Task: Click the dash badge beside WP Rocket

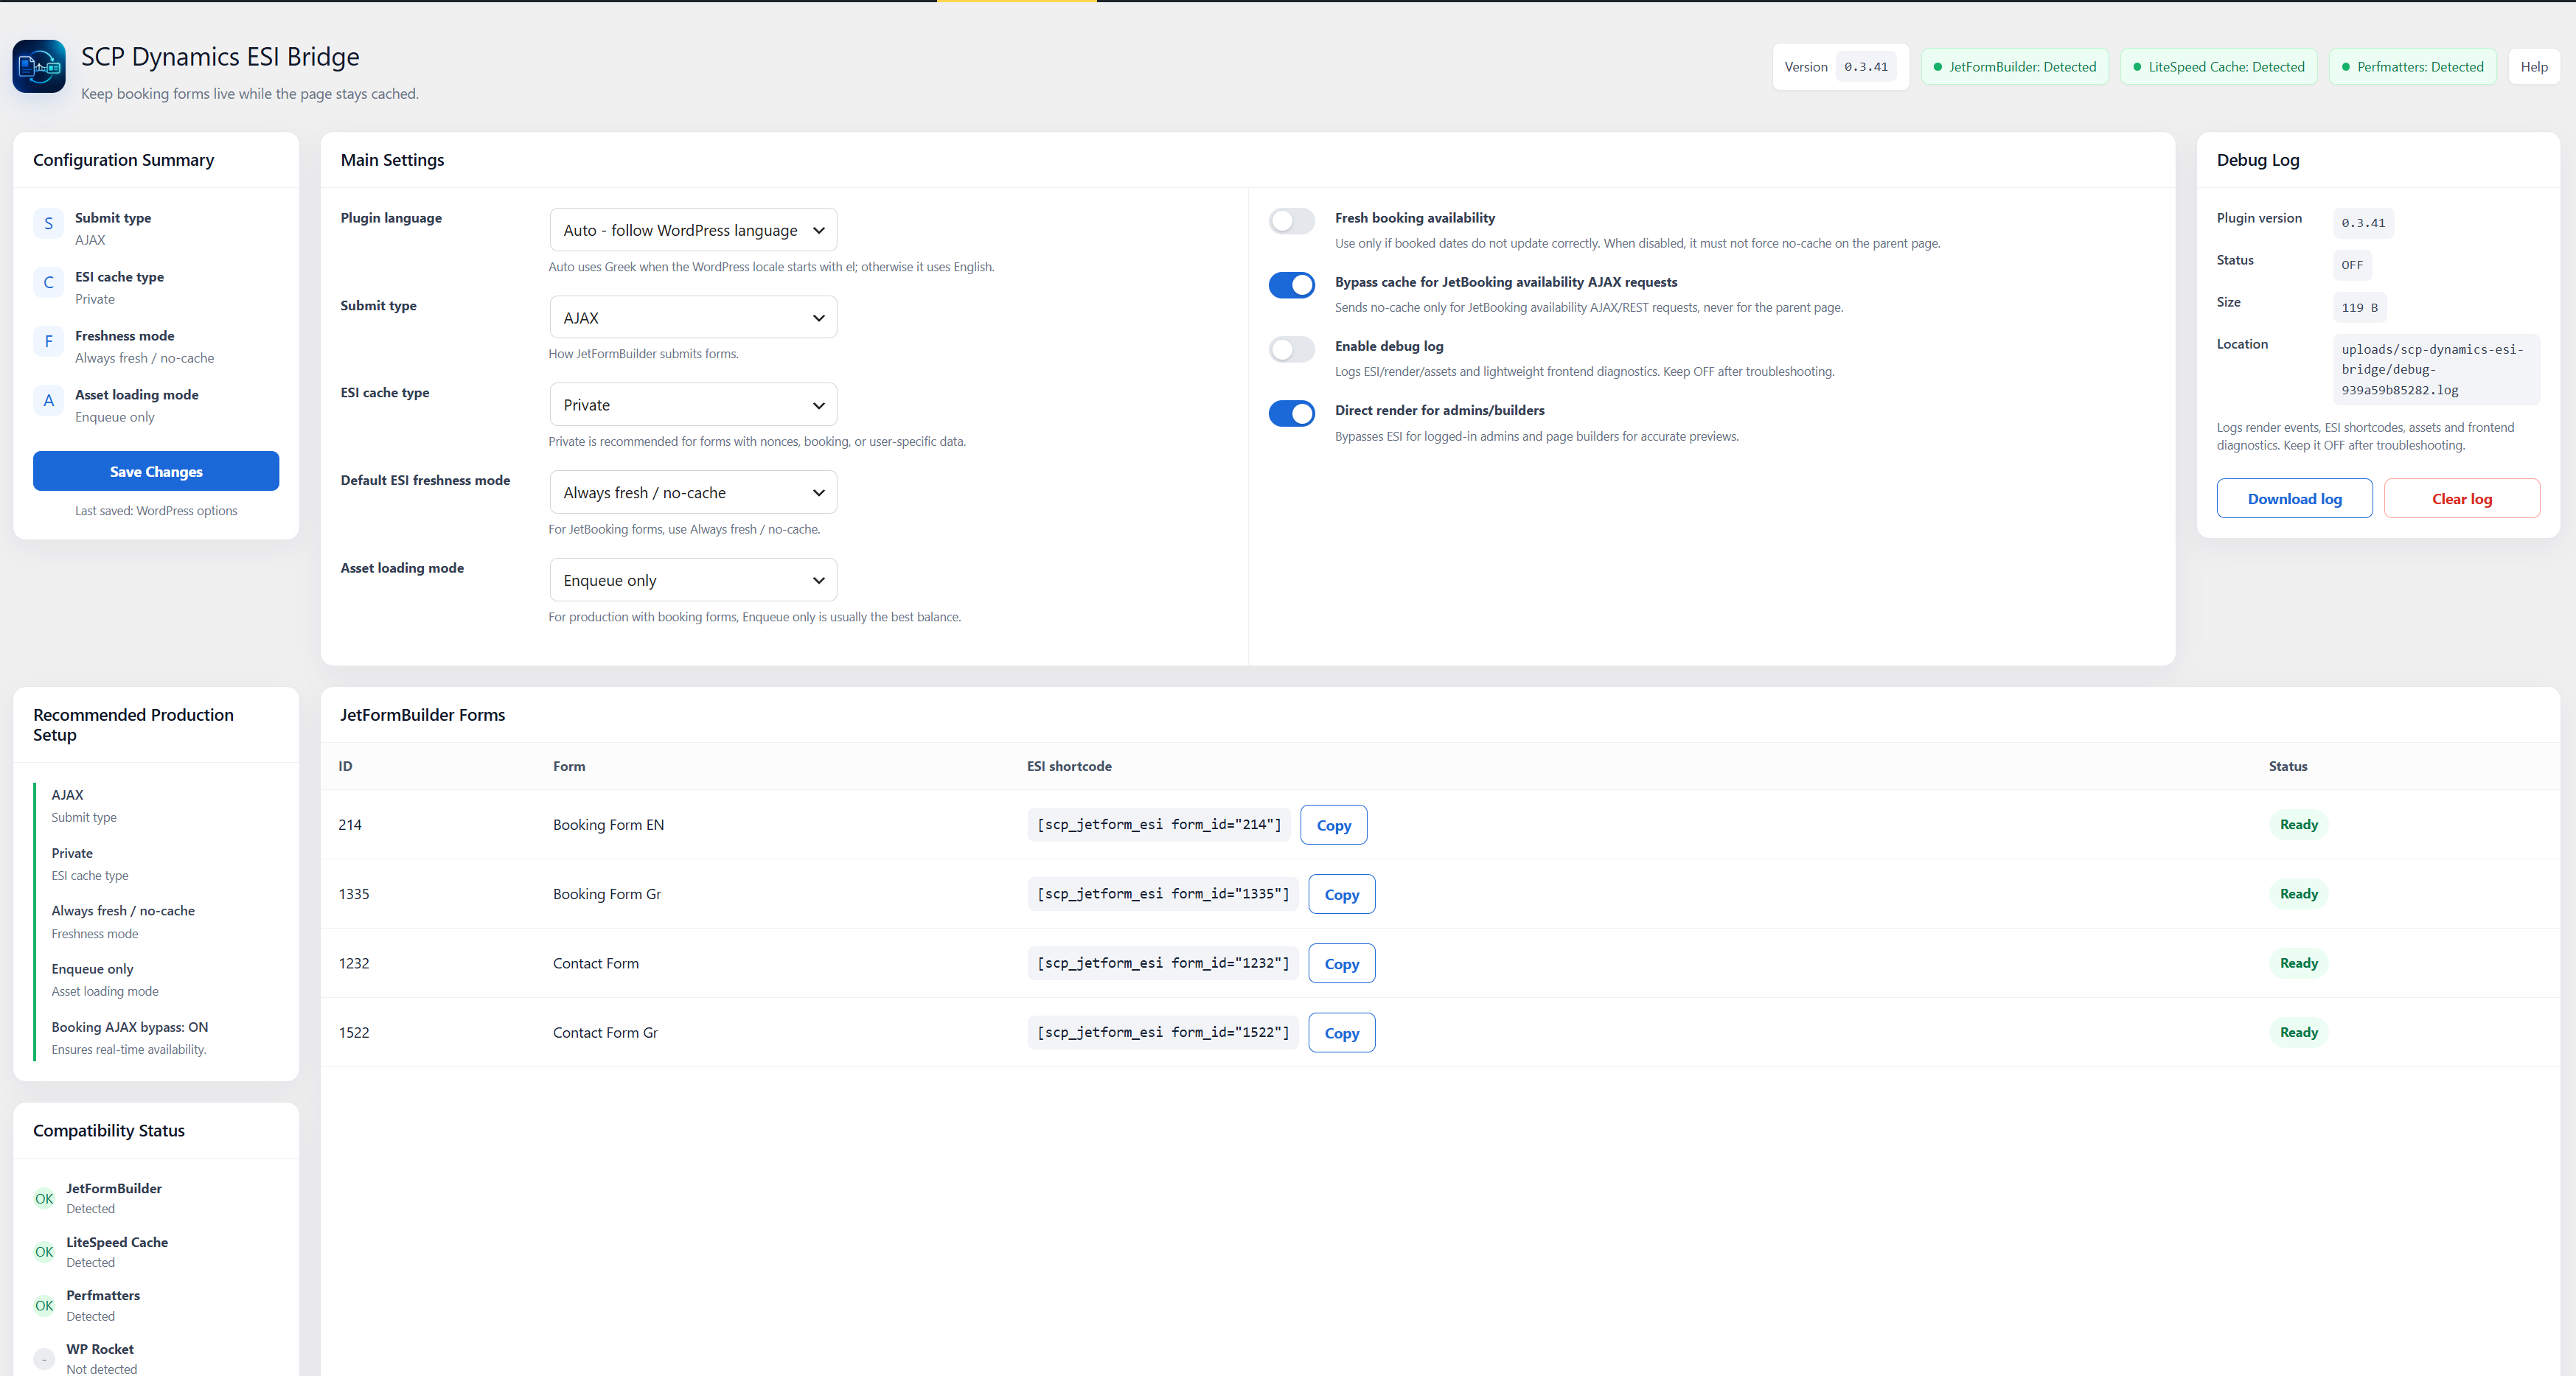Action: point(44,1359)
